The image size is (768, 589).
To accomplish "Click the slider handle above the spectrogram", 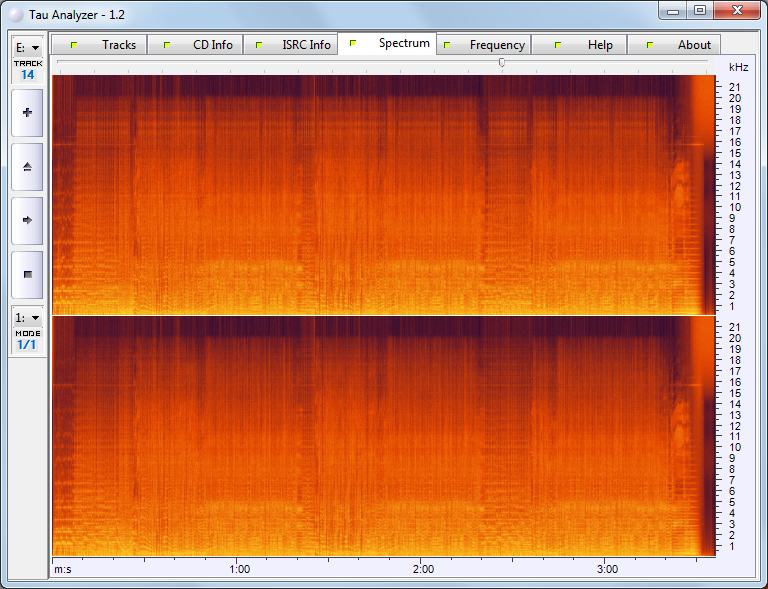I will coord(502,62).
